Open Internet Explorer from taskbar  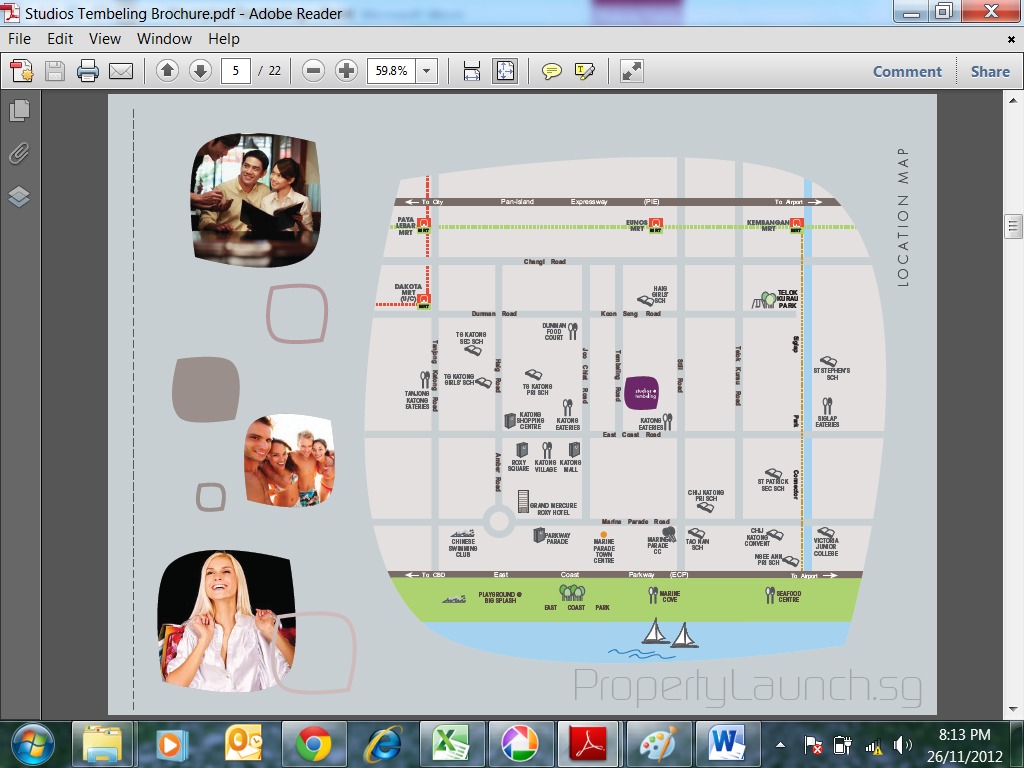[x=382, y=744]
